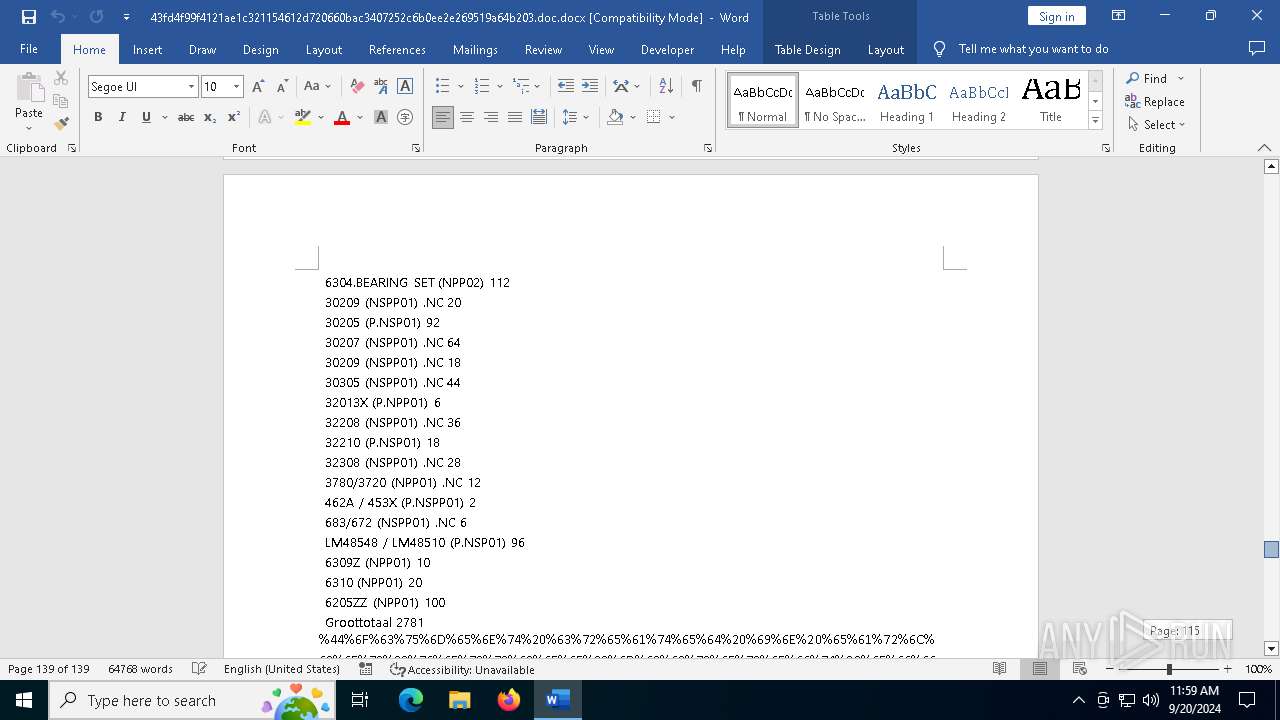Increase indent icon
Image resolution: width=1280 pixels, height=720 pixels.
click(x=590, y=87)
